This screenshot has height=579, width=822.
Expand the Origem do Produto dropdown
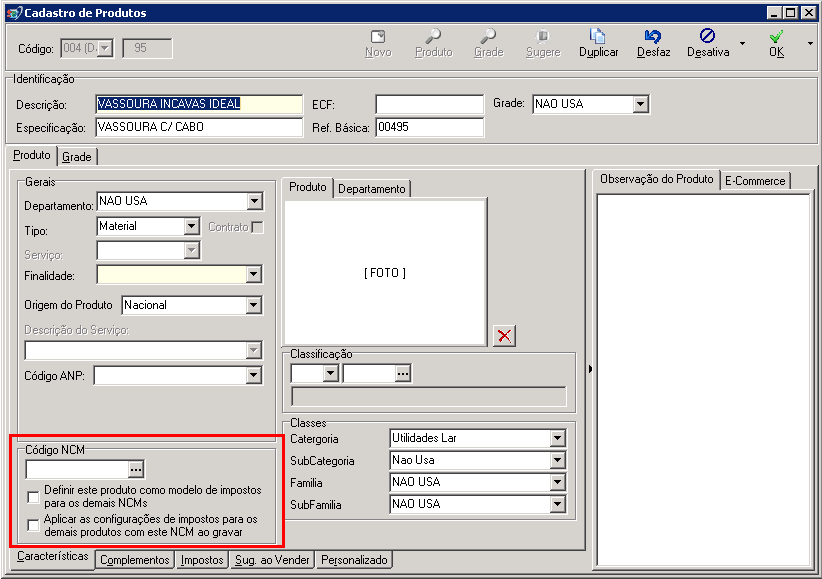[x=254, y=305]
